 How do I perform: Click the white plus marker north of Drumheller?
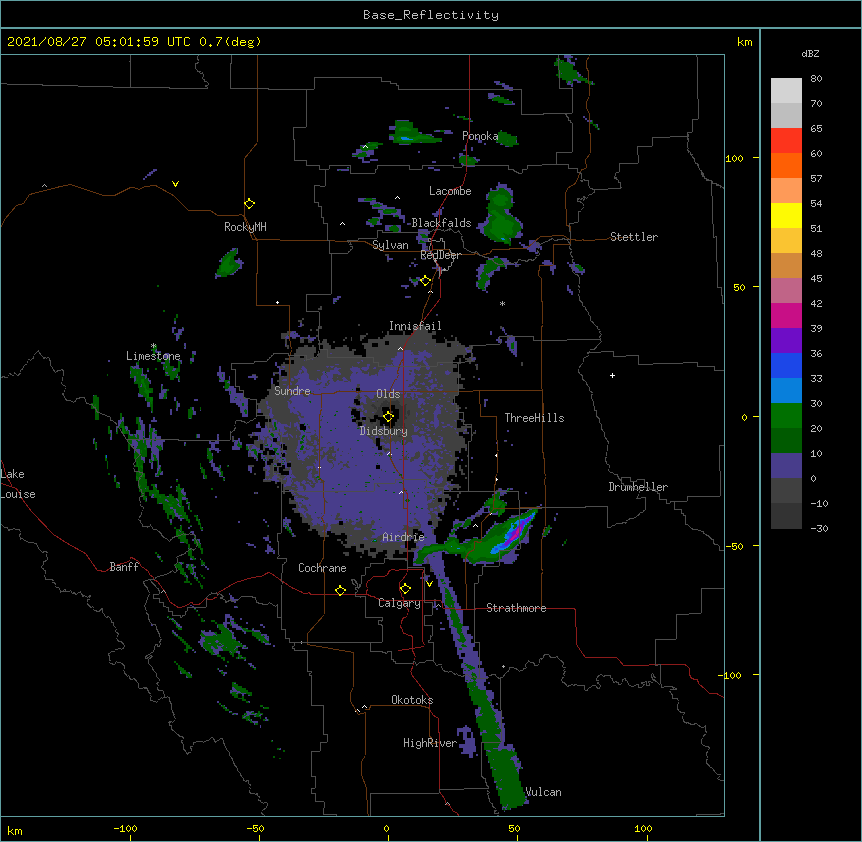612,375
